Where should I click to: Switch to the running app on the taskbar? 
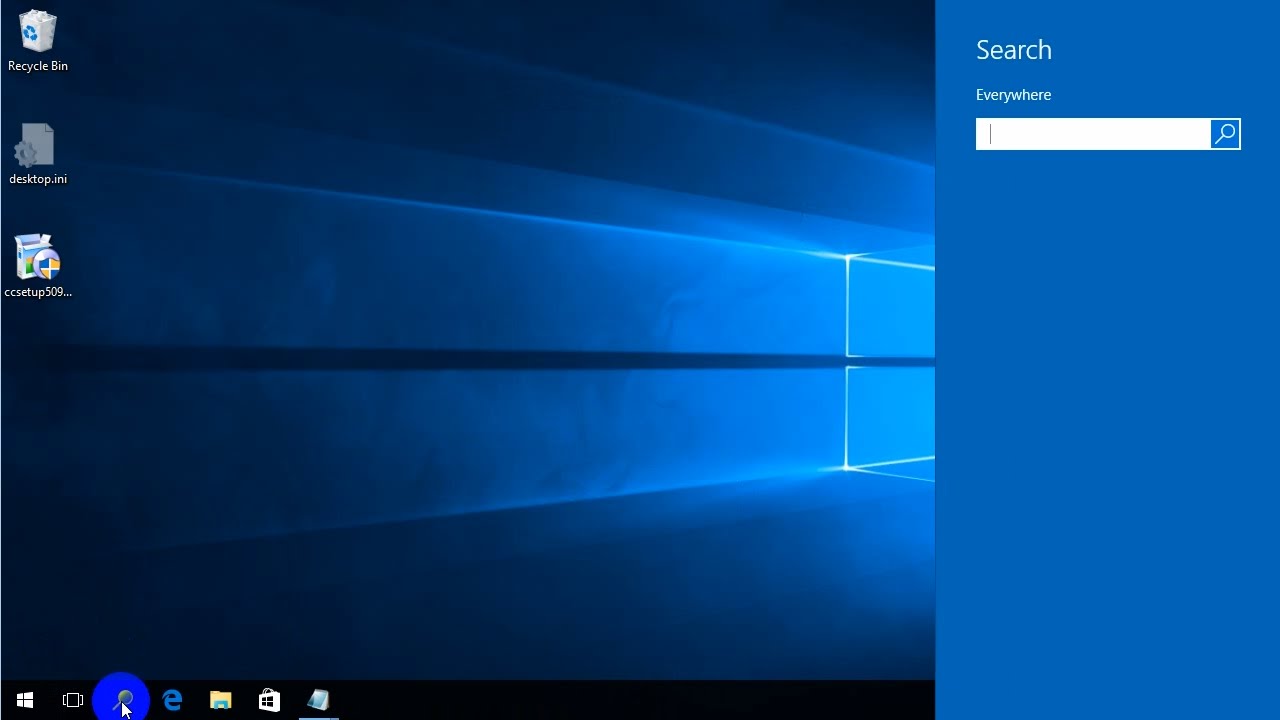pyautogui.click(x=318, y=700)
